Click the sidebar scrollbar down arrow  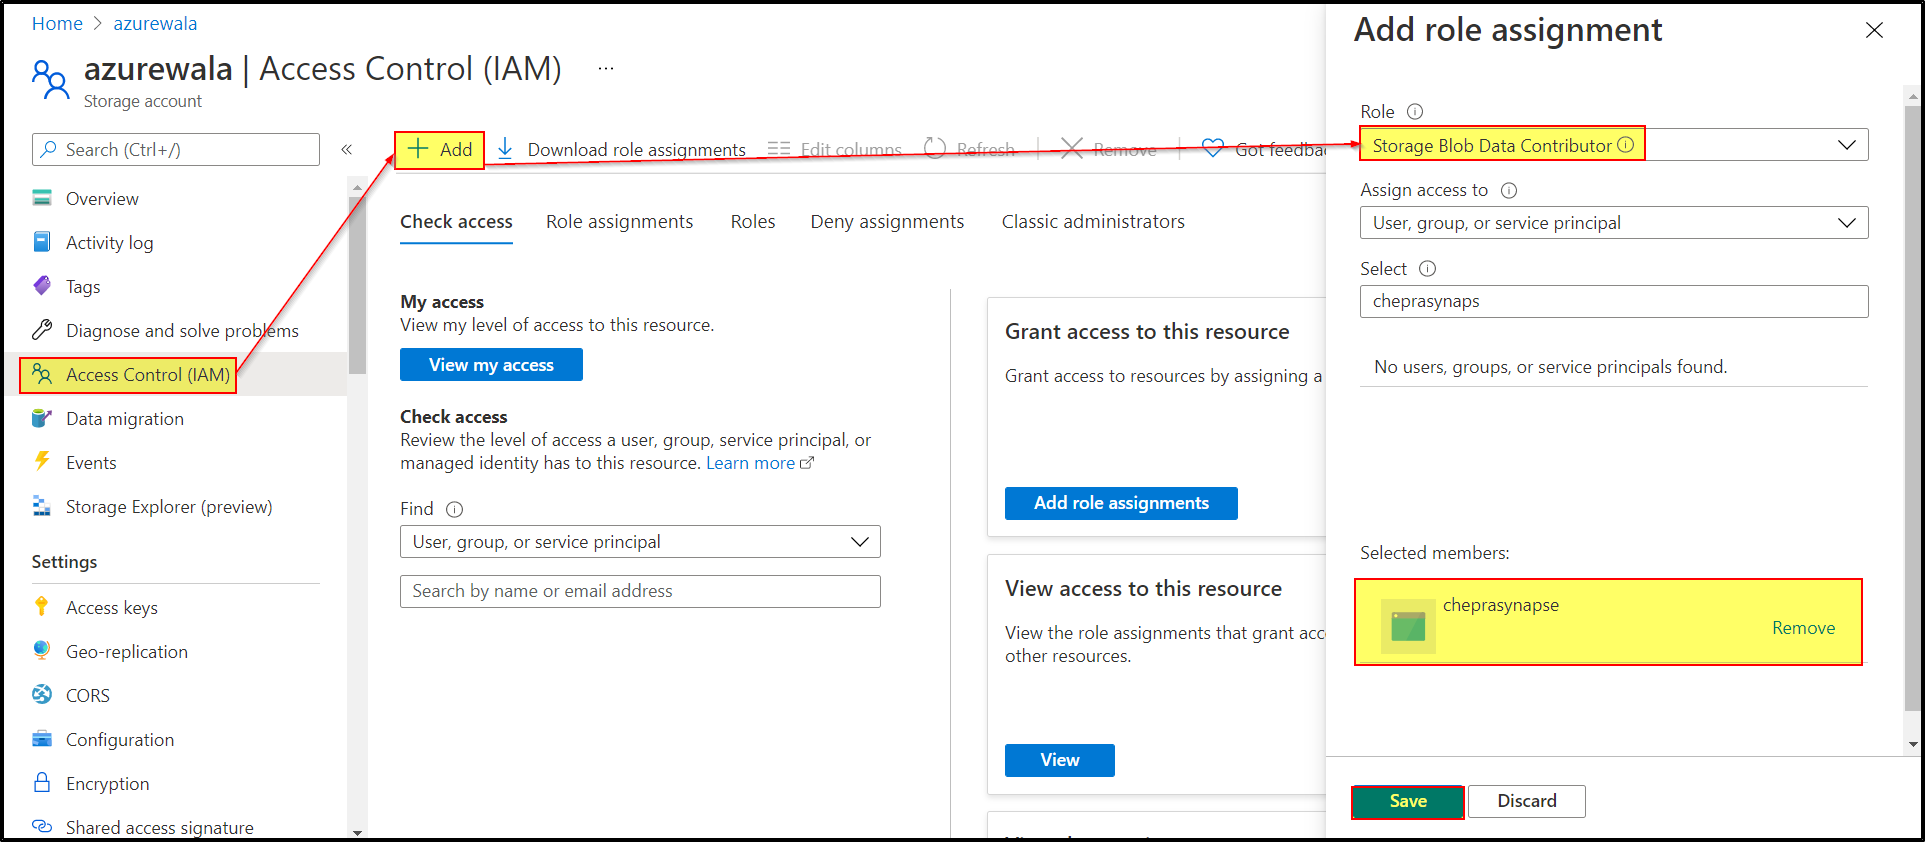(x=358, y=831)
